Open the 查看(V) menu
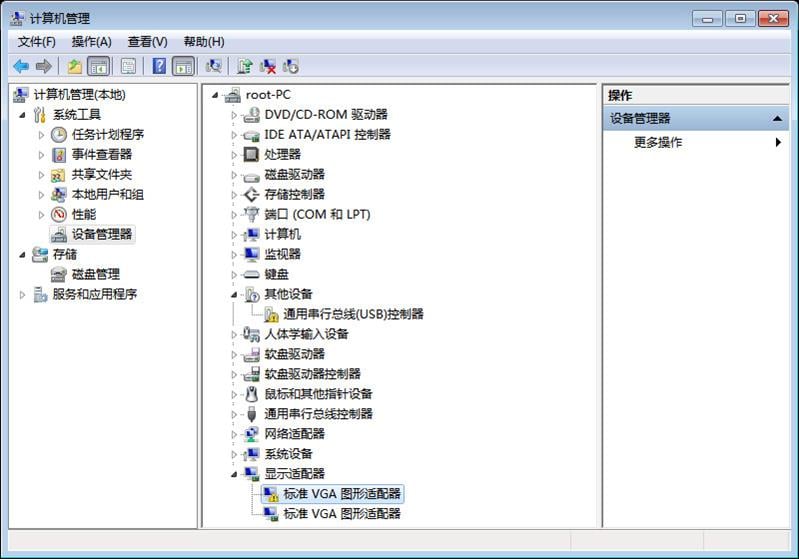This screenshot has height=559, width=799. (x=147, y=42)
